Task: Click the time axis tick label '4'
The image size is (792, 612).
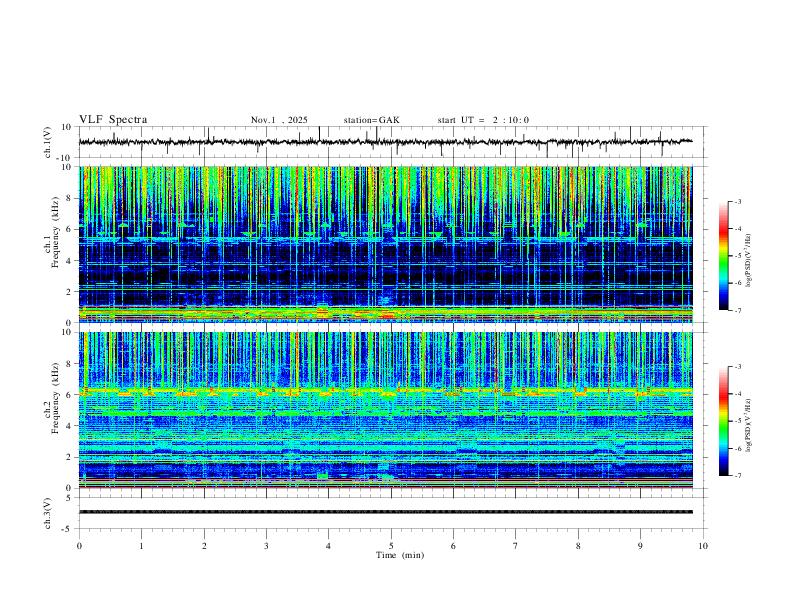Action: (x=329, y=546)
